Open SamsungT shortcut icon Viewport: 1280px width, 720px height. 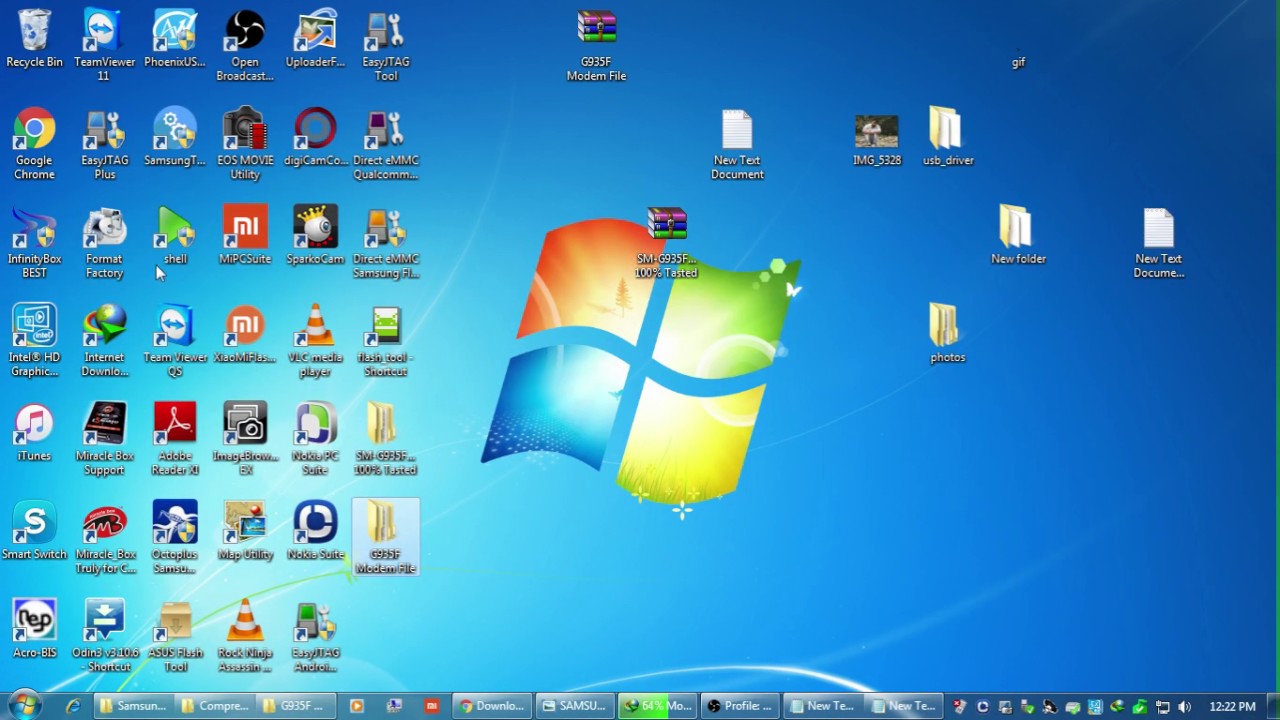(174, 138)
